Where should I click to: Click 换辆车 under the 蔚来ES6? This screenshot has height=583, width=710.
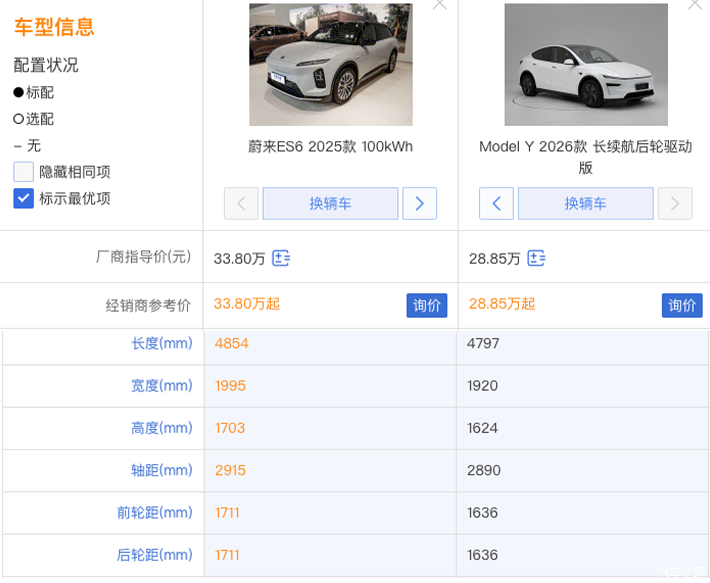(330, 204)
